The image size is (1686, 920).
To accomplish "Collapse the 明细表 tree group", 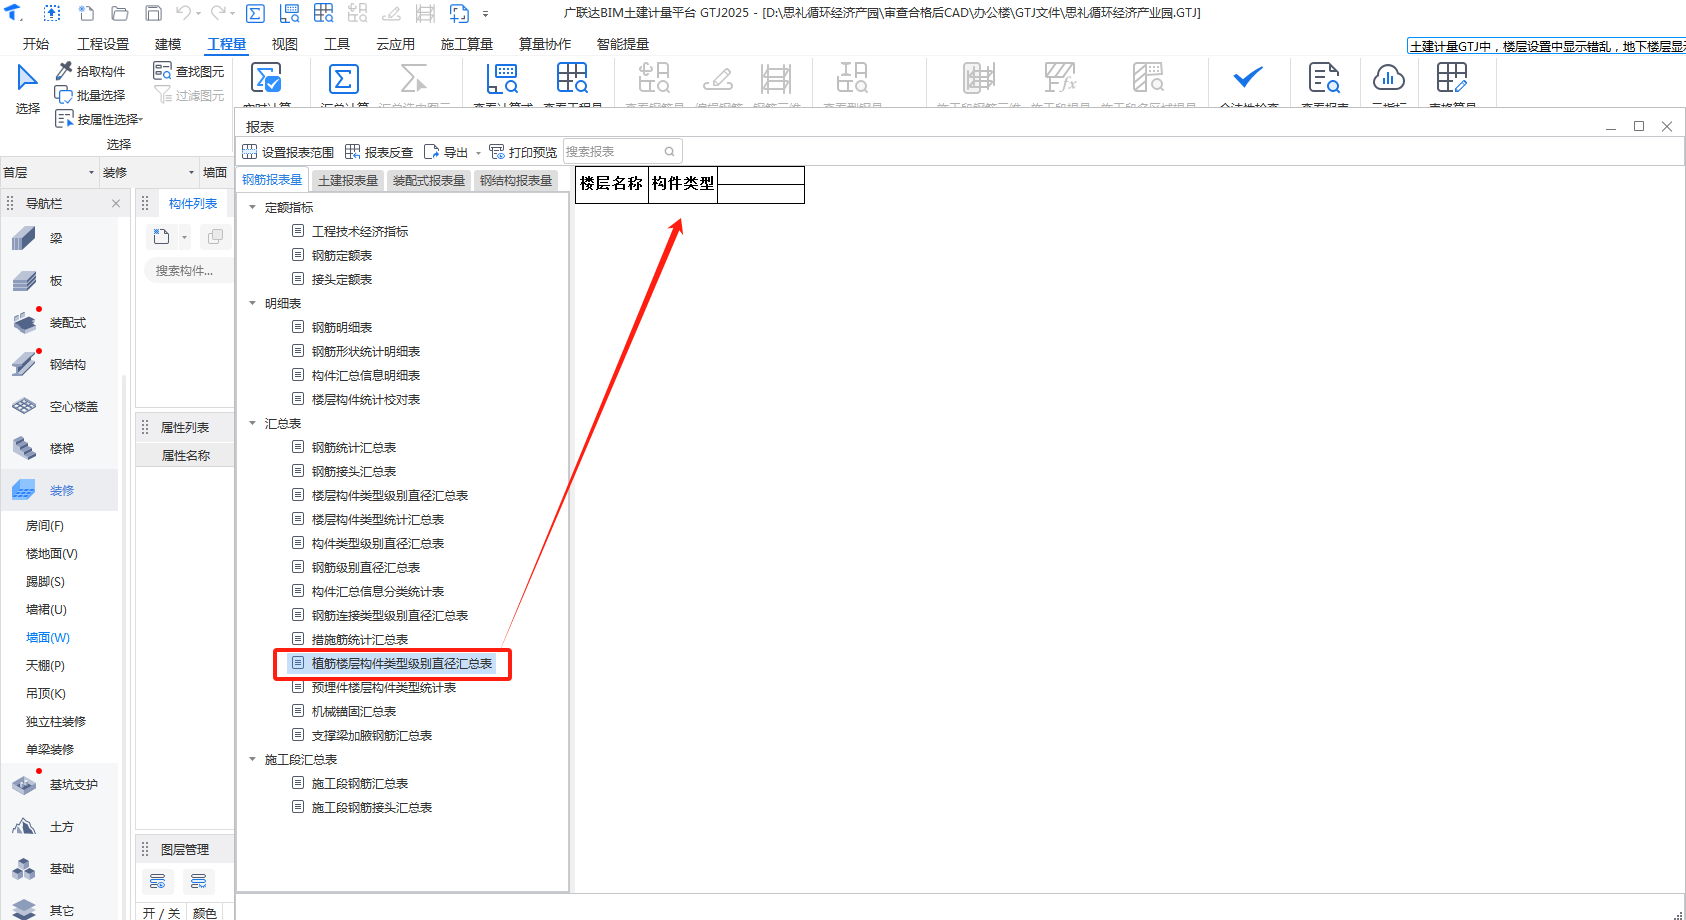I will pos(253,303).
